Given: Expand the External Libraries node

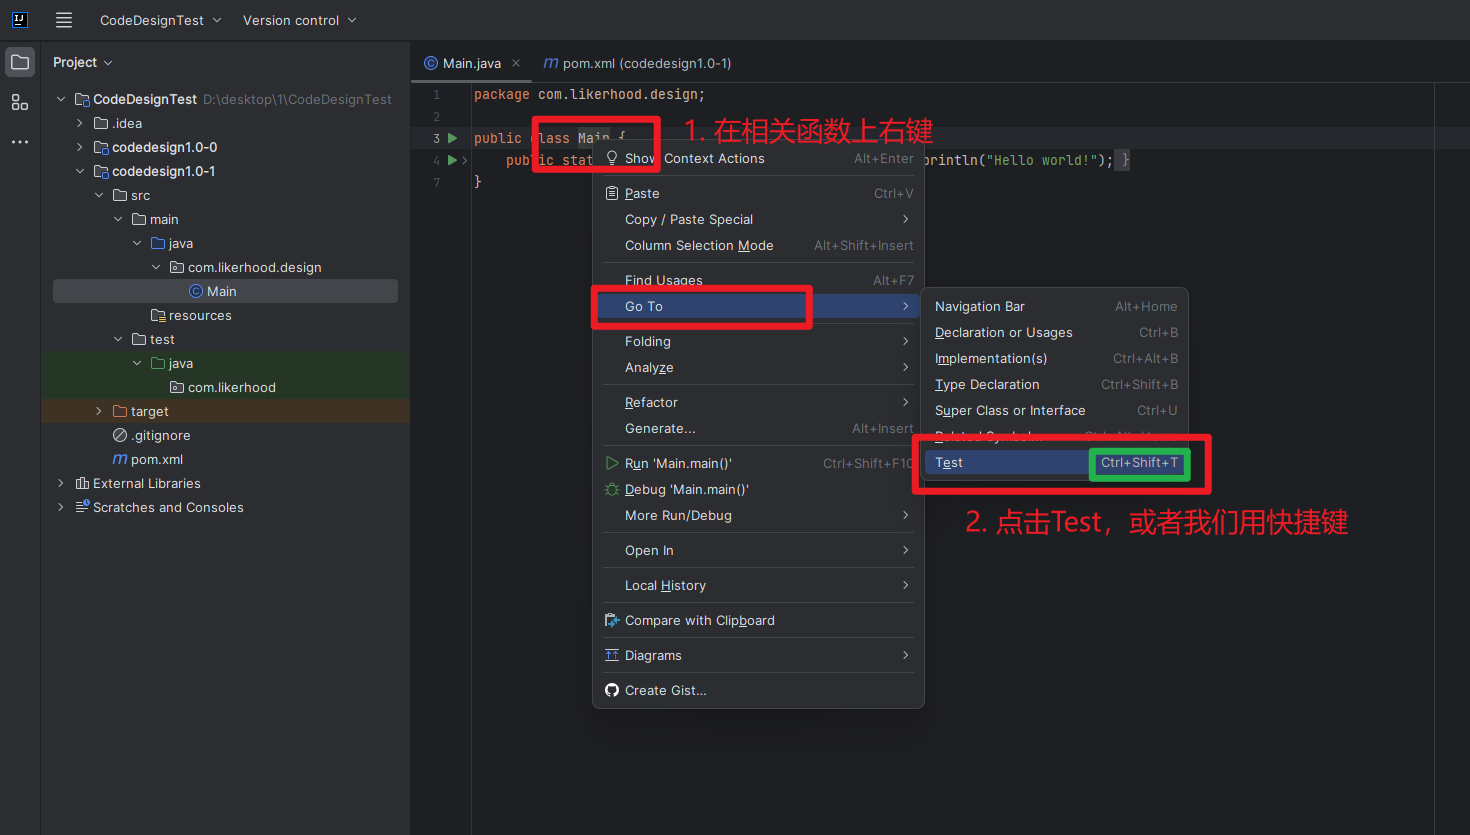Looking at the screenshot, I should tap(61, 483).
